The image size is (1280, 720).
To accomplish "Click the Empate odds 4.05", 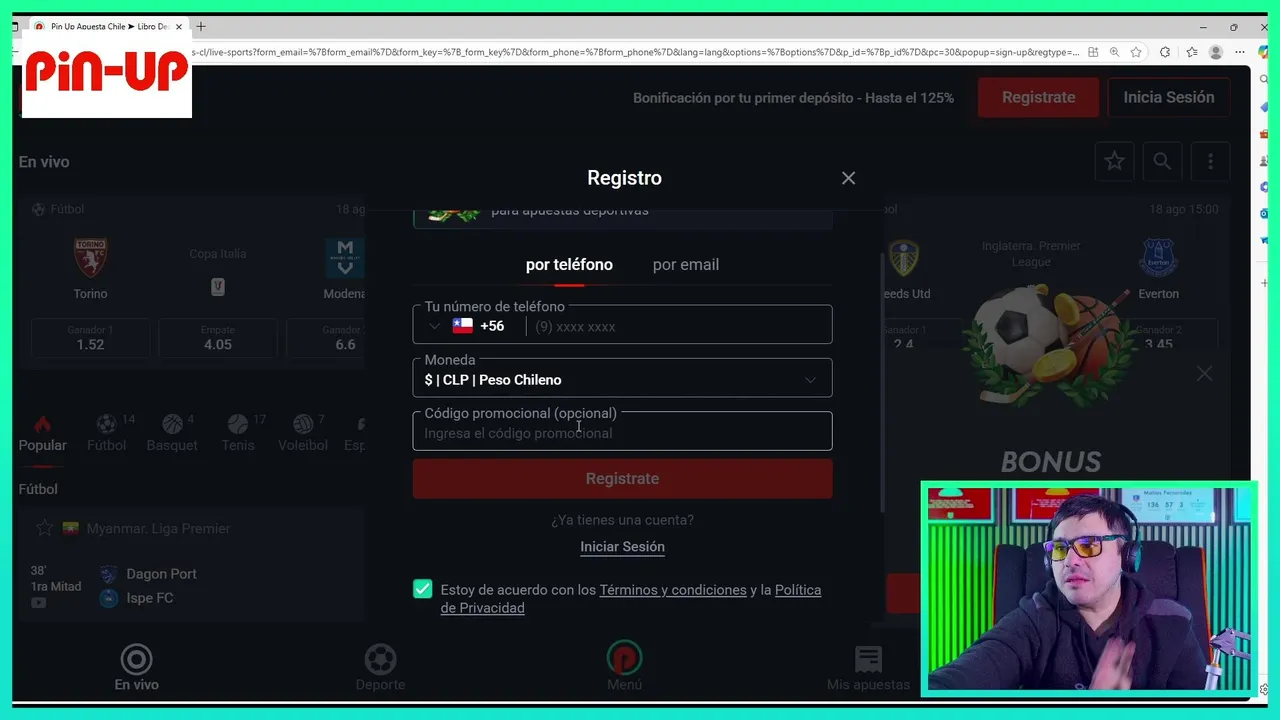I will pos(217,338).
